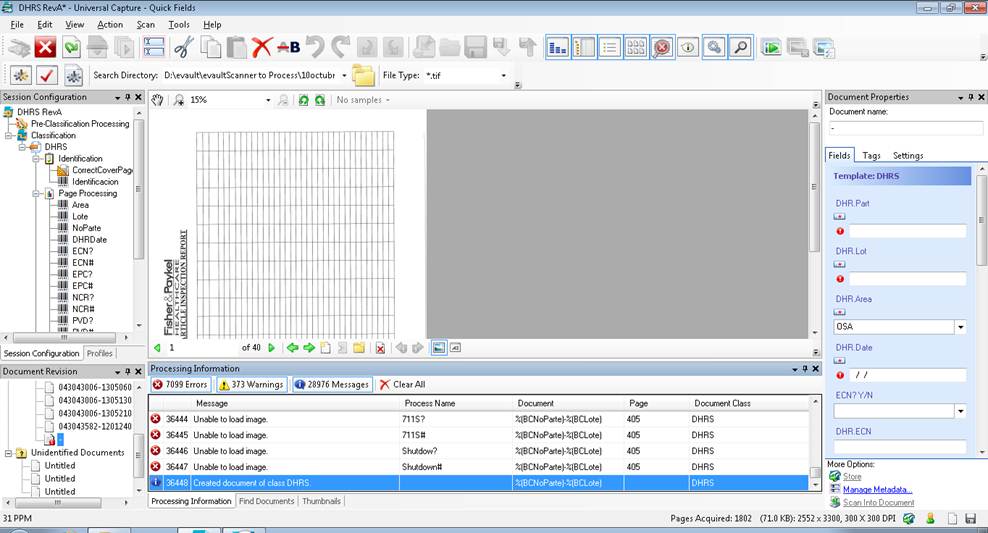Go to next page with green arrow

271,348
